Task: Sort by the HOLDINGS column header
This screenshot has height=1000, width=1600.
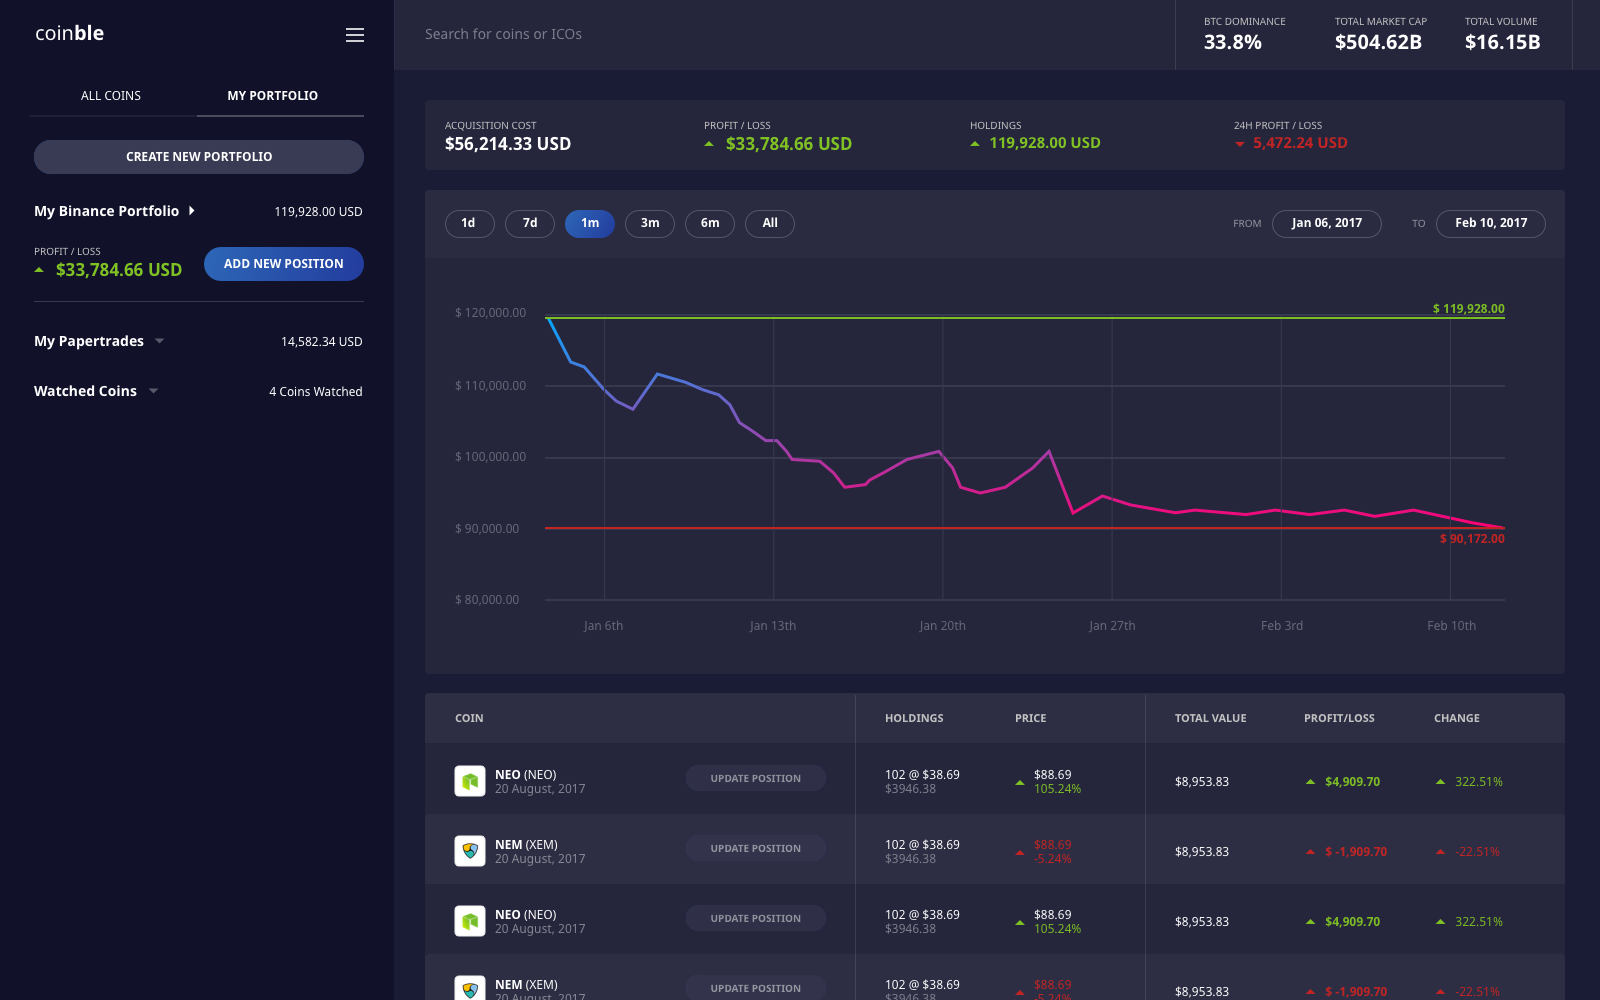Action: 914,718
